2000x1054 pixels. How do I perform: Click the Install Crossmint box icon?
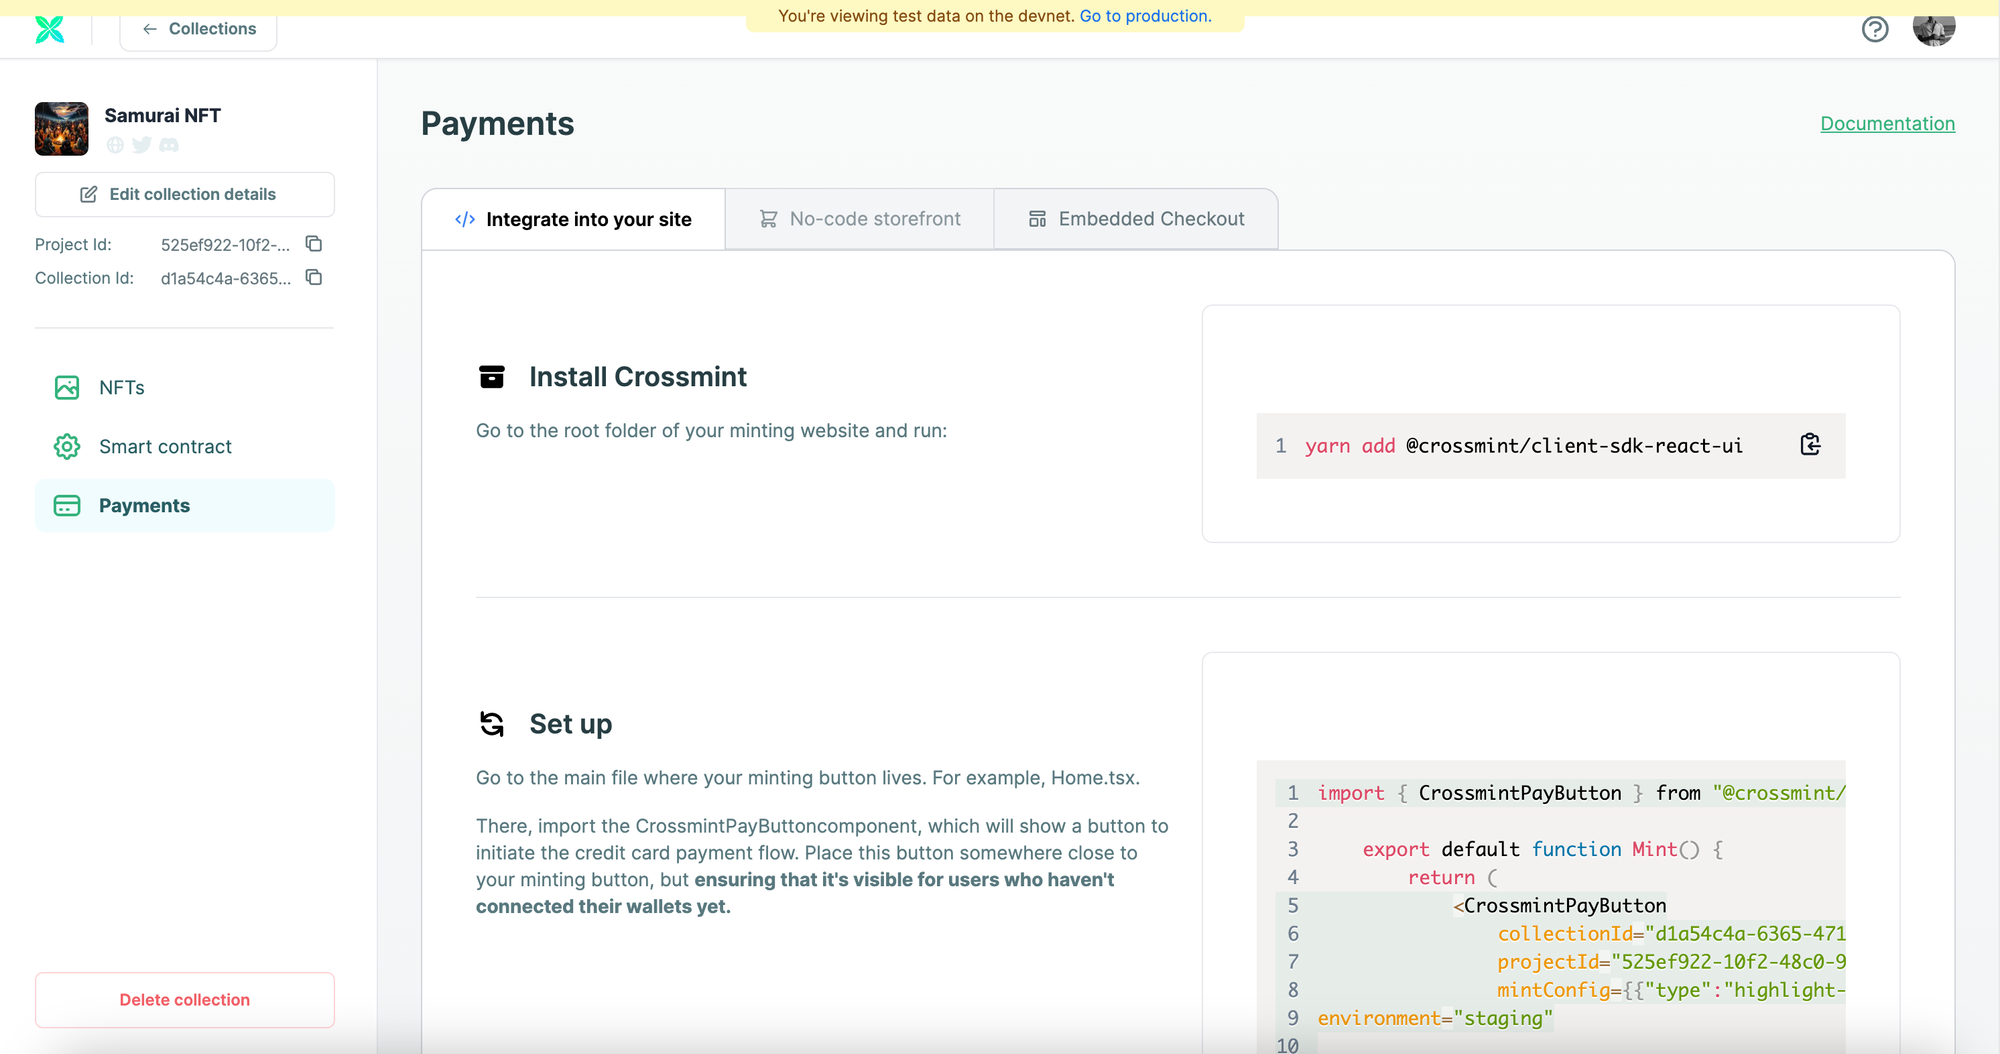492,377
